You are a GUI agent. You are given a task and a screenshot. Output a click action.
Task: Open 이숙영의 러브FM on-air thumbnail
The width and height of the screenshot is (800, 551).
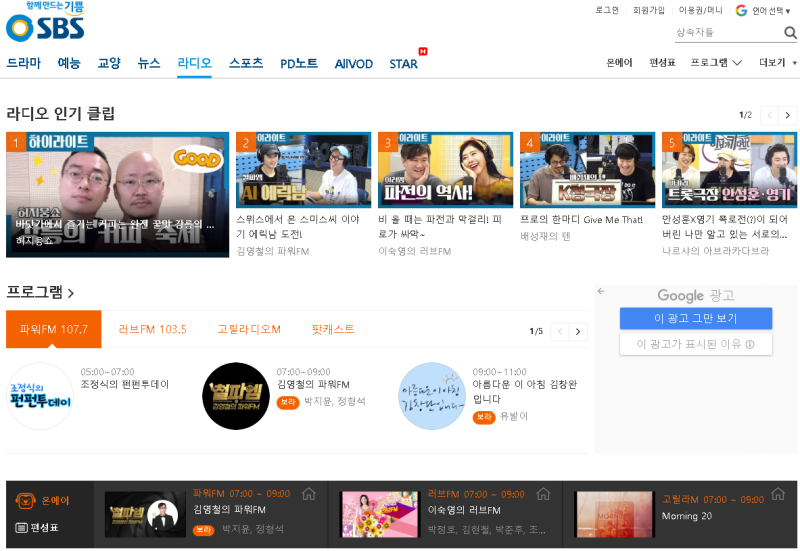pyautogui.click(x=380, y=514)
